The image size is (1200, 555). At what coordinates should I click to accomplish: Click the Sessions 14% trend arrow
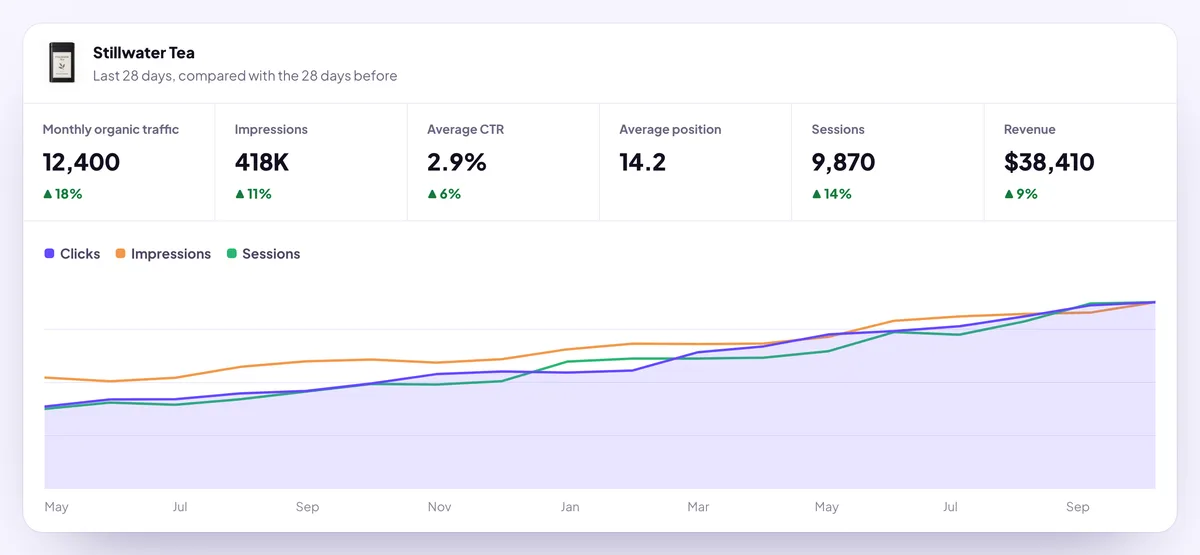point(816,194)
